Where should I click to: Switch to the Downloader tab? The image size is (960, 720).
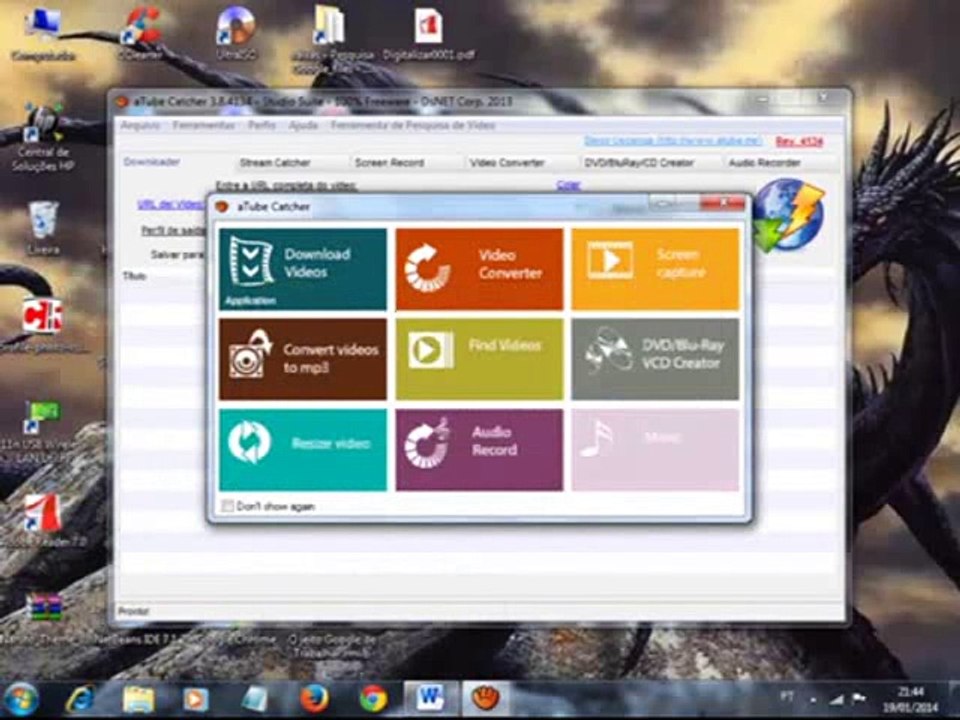click(x=151, y=162)
